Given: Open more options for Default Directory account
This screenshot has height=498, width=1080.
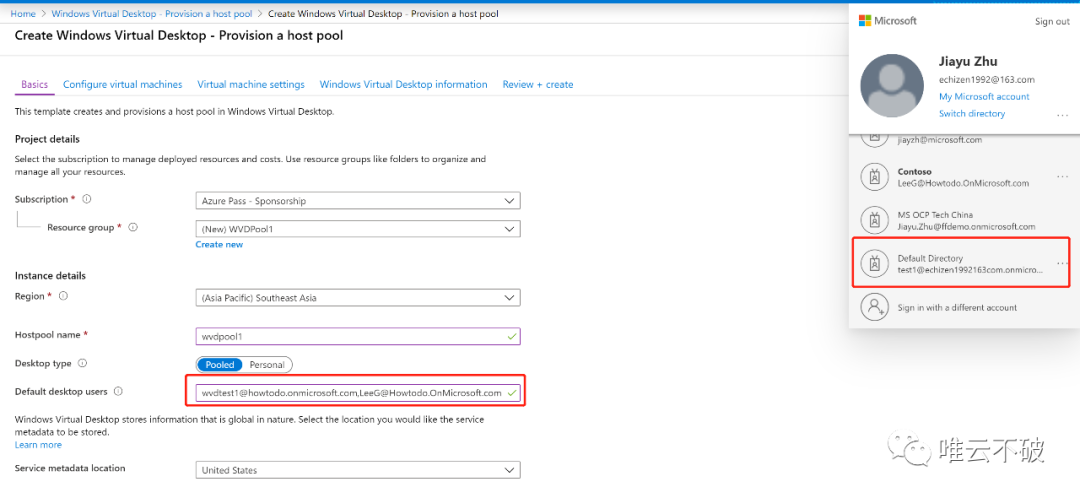Looking at the screenshot, I should tap(1062, 263).
